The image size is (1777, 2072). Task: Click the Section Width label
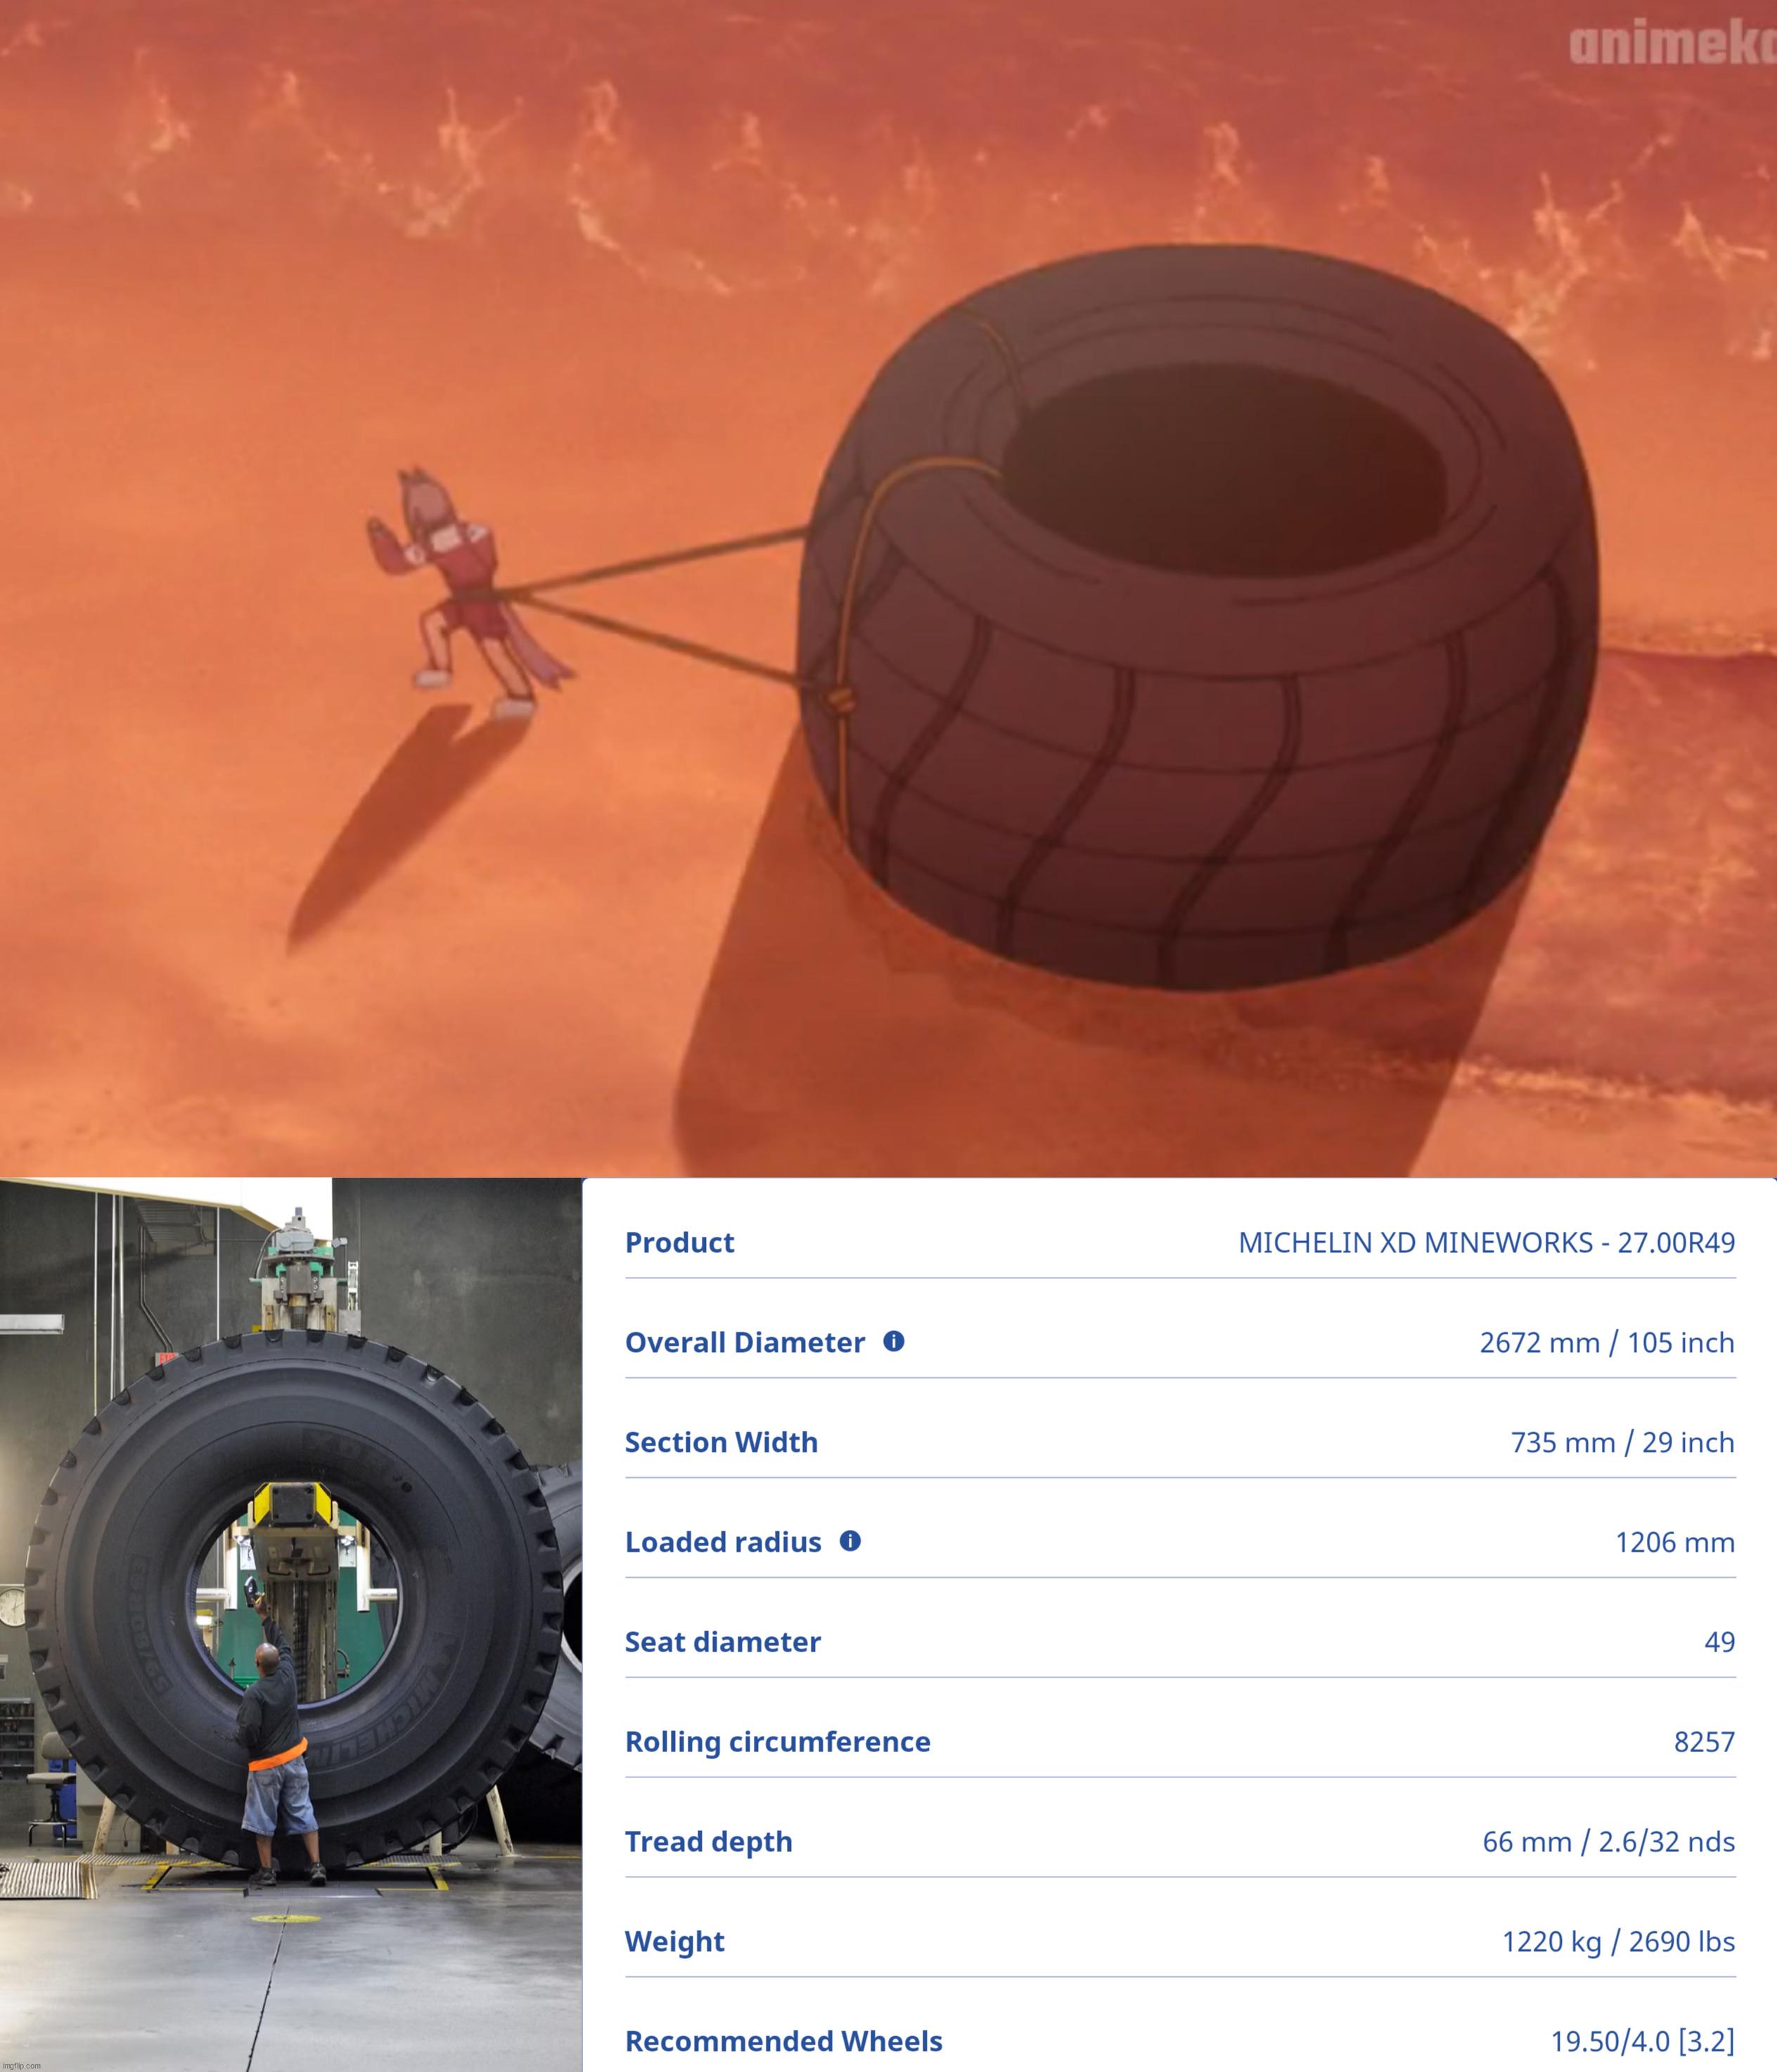721,1442
